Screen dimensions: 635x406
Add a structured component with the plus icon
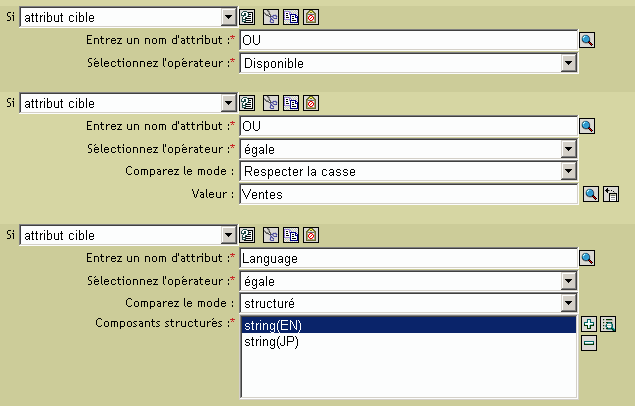click(x=589, y=324)
